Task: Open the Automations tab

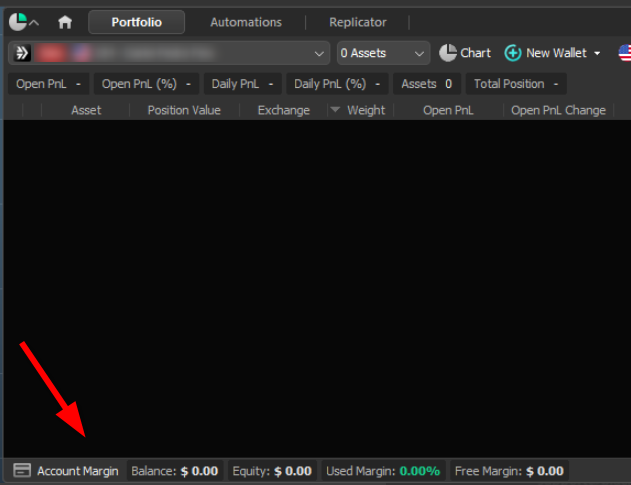Action: pyautogui.click(x=246, y=22)
